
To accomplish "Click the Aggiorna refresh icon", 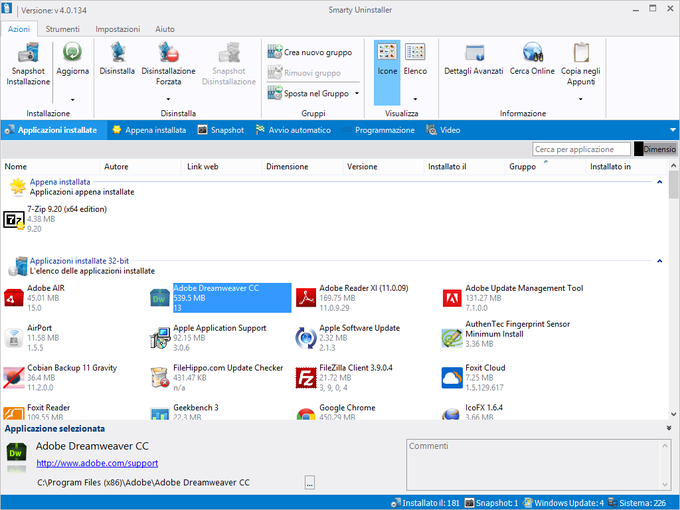I will pos(72,52).
